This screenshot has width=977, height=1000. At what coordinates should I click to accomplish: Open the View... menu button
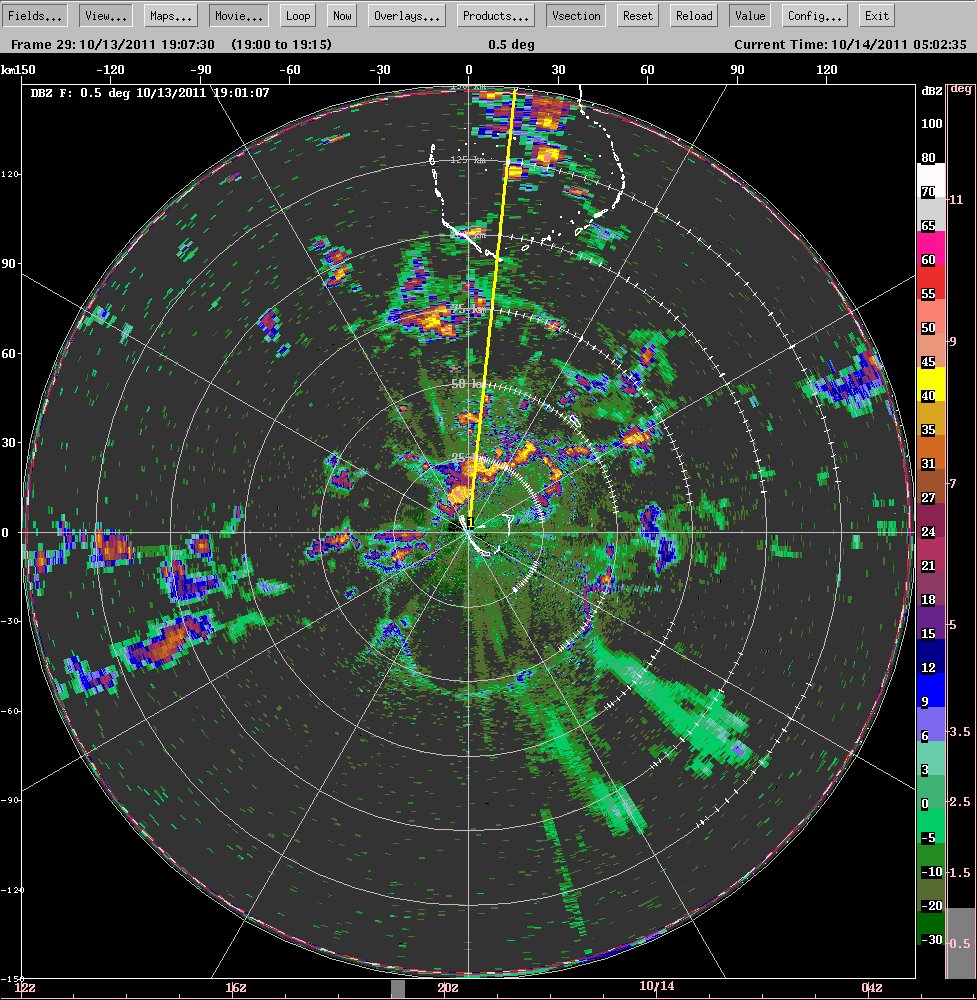coord(106,16)
